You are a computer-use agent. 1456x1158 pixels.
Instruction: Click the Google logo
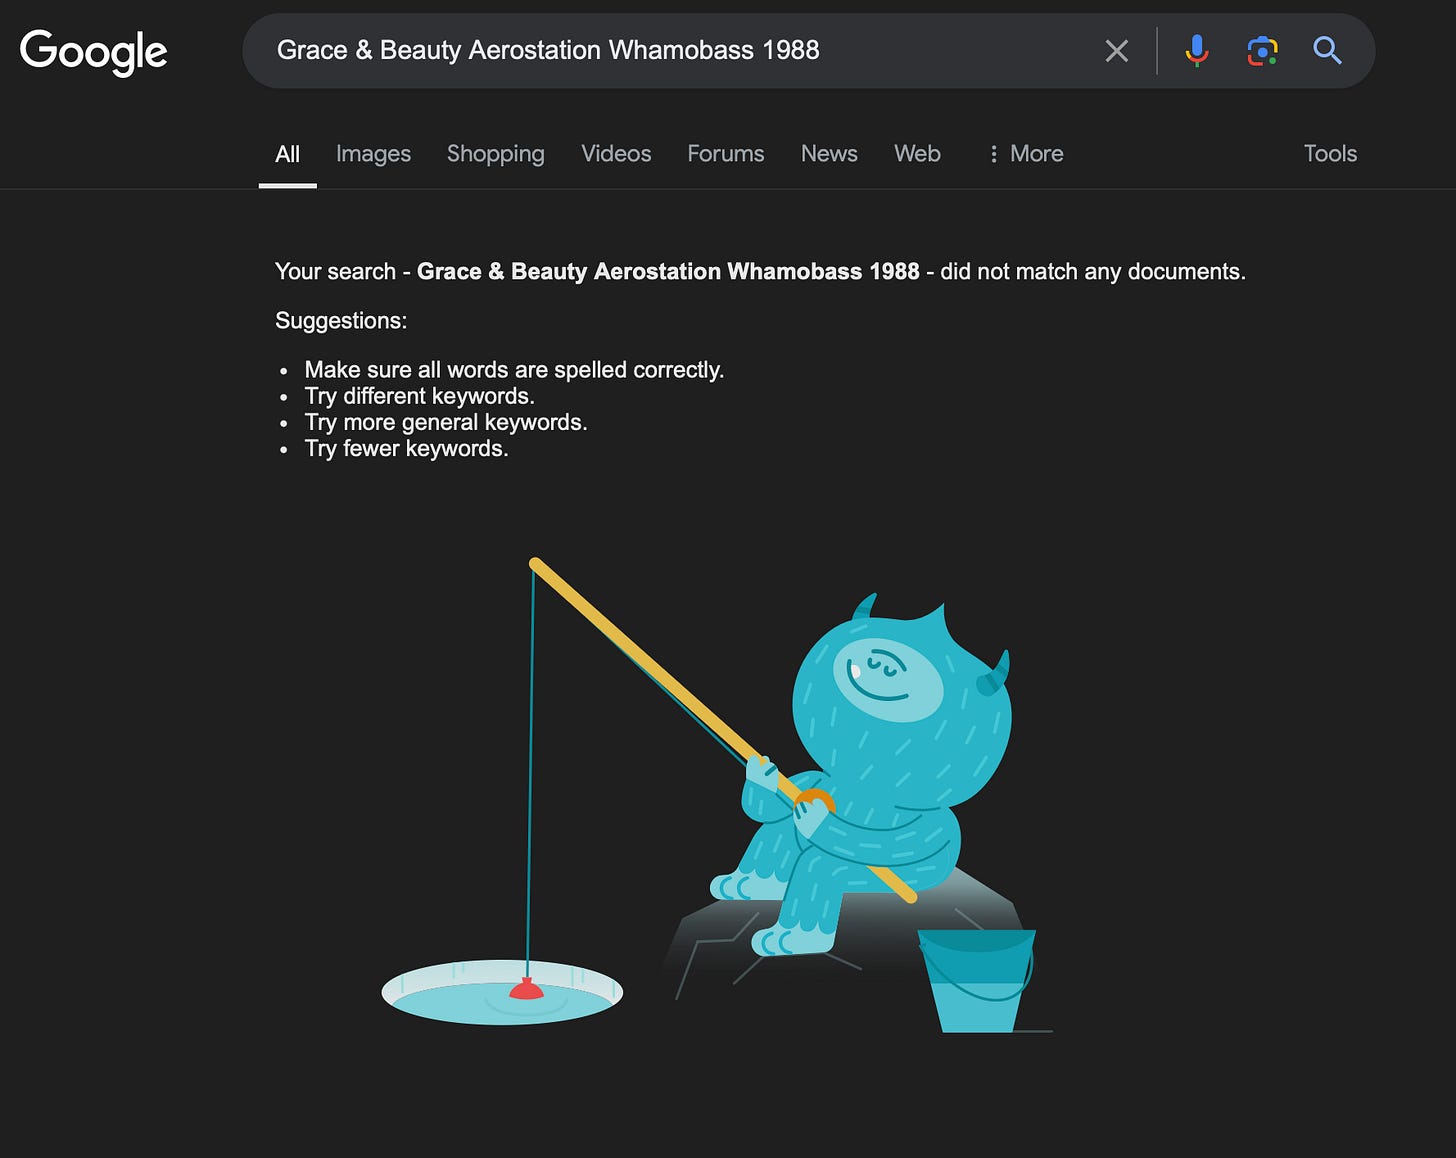(93, 52)
